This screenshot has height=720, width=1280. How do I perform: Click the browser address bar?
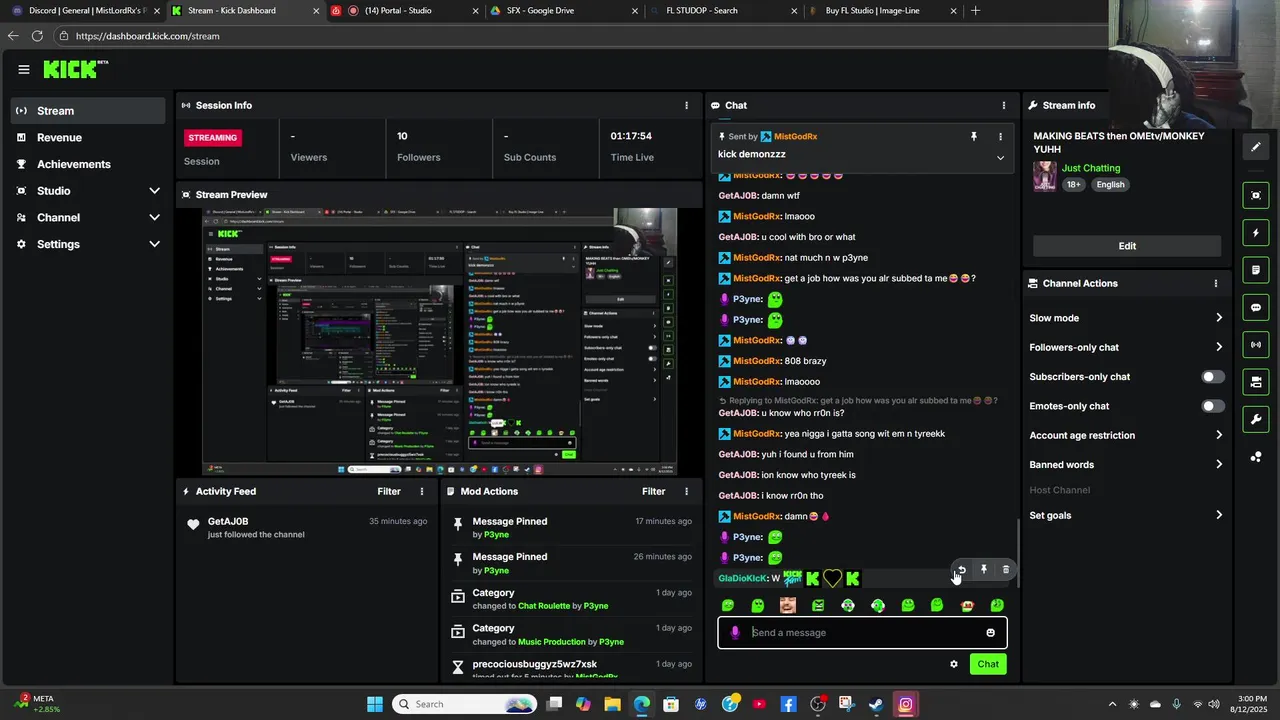[580, 36]
